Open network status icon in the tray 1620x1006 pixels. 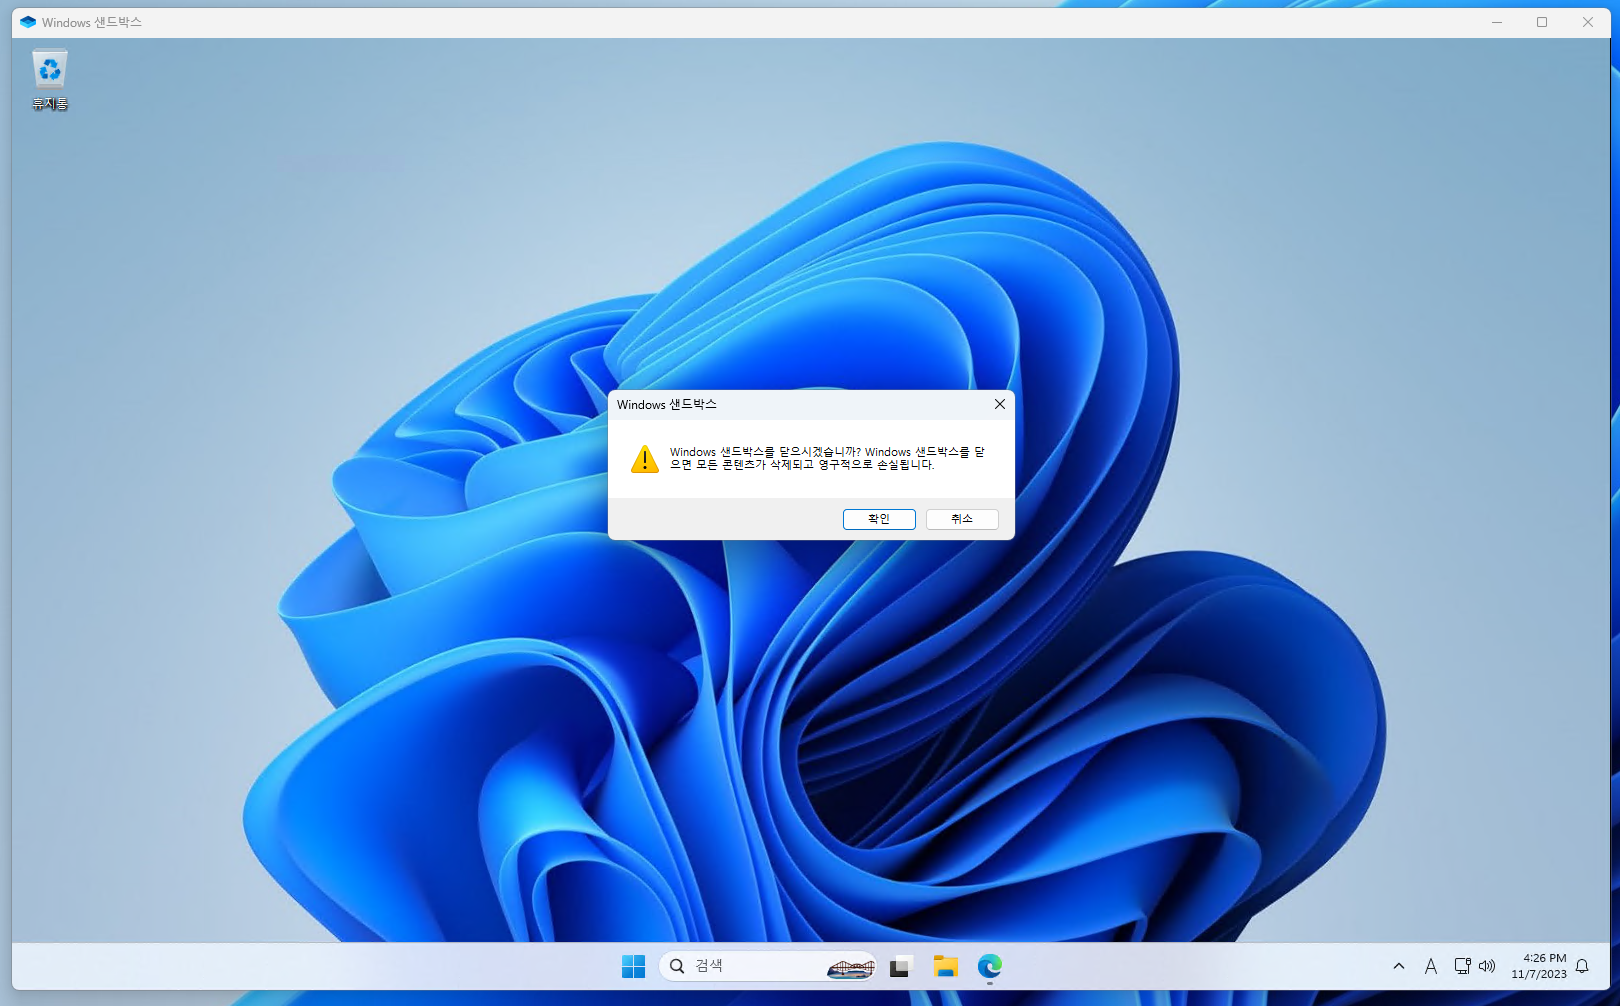click(1462, 966)
